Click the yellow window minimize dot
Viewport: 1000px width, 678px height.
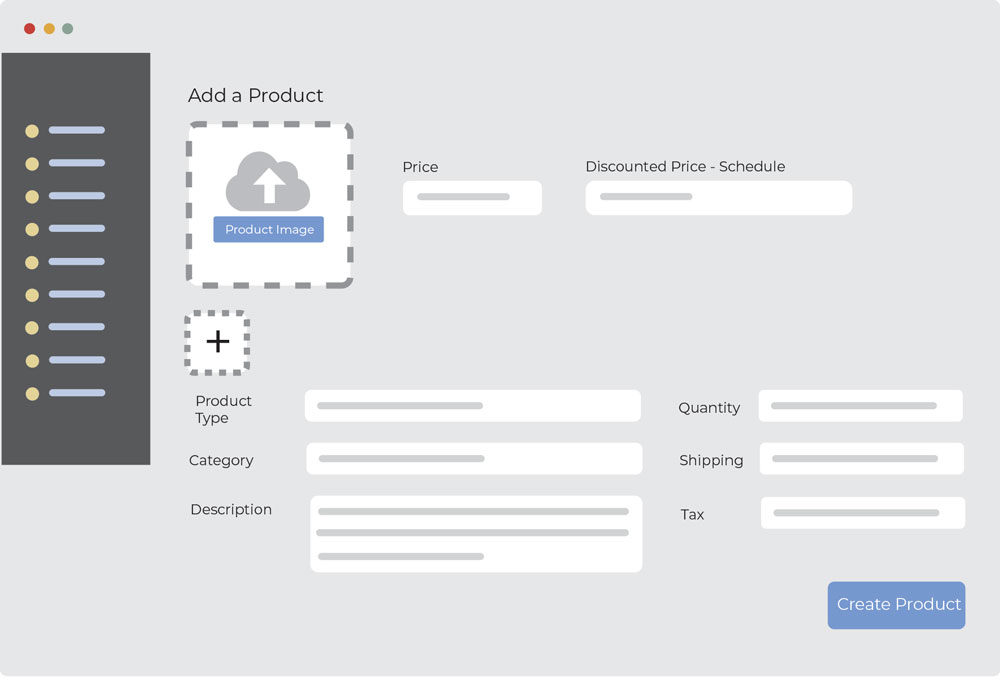pyautogui.click(x=49, y=29)
